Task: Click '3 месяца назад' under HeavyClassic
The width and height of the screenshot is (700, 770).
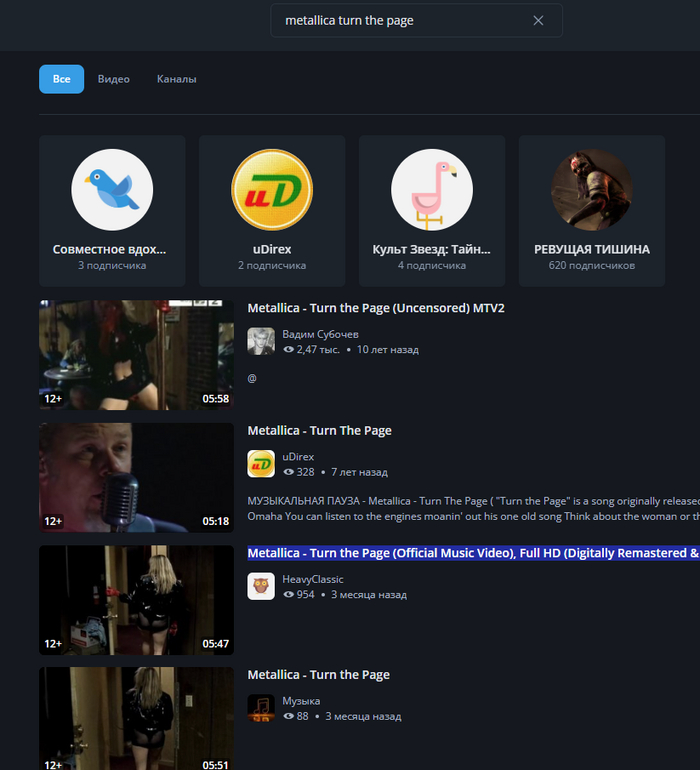Action: click(x=369, y=595)
